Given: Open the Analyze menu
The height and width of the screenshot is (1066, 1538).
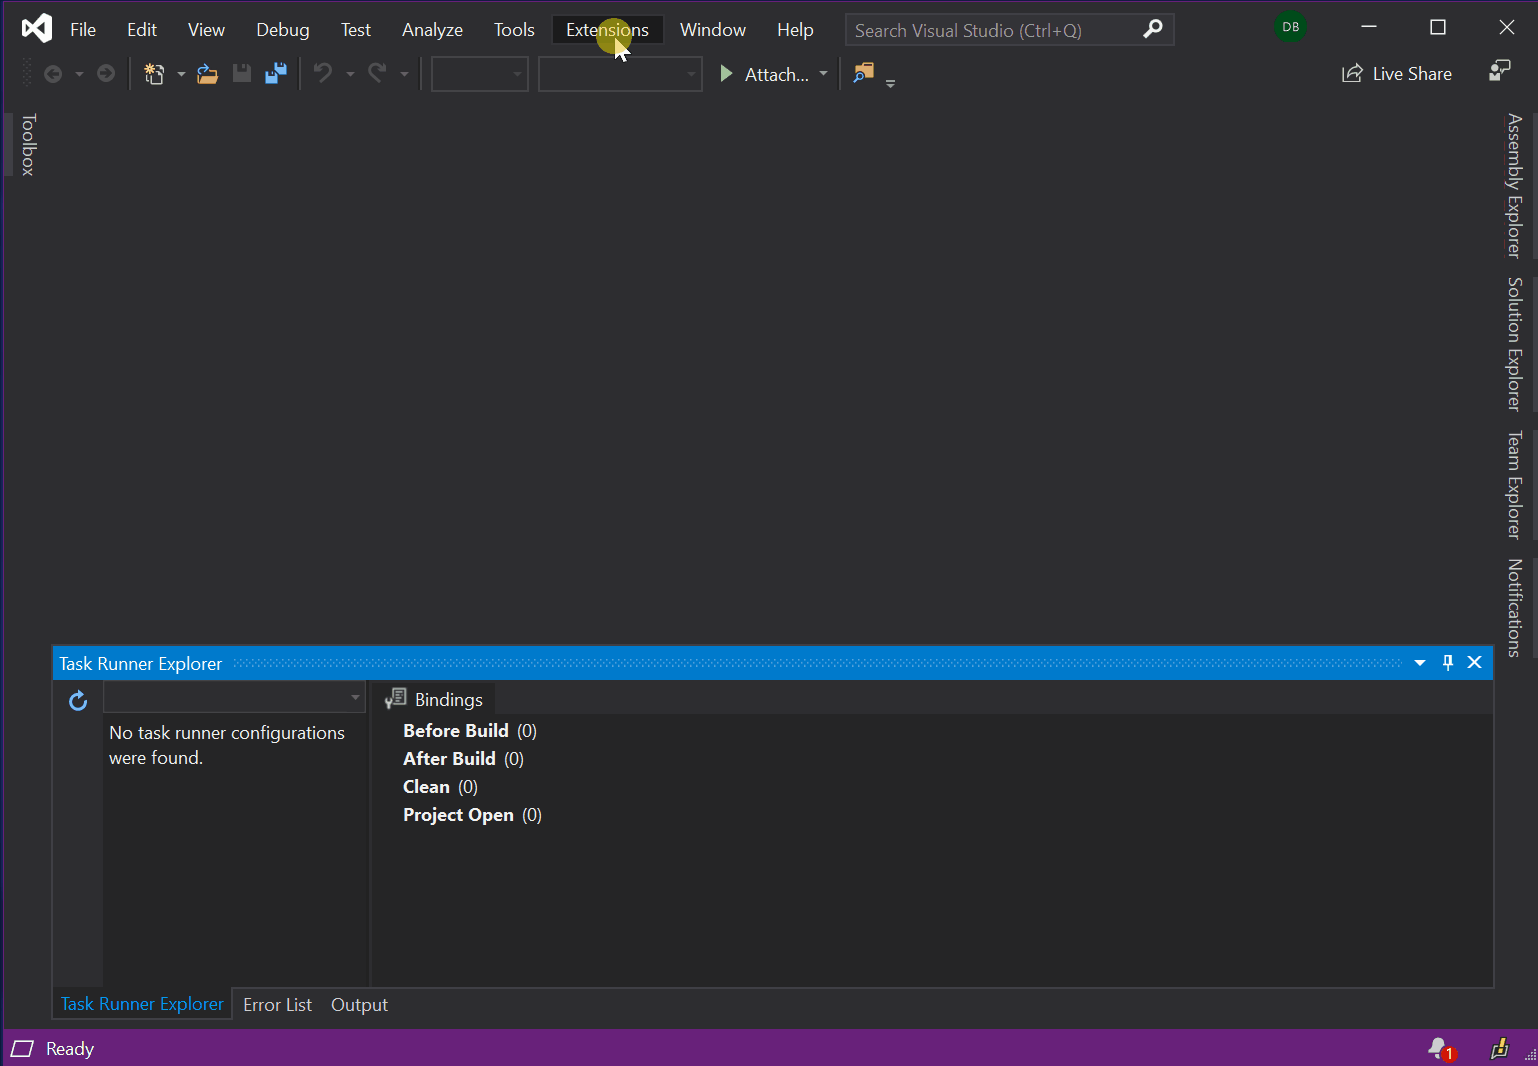Looking at the screenshot, I should coord(432,30).
